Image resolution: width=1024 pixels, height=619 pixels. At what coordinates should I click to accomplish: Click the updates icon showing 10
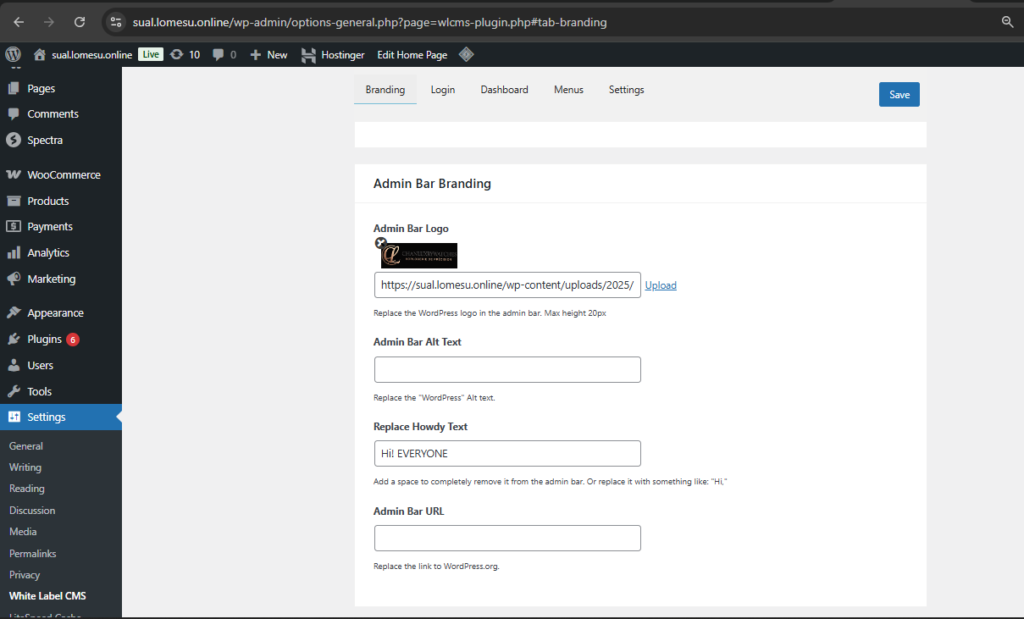(185, 55)
